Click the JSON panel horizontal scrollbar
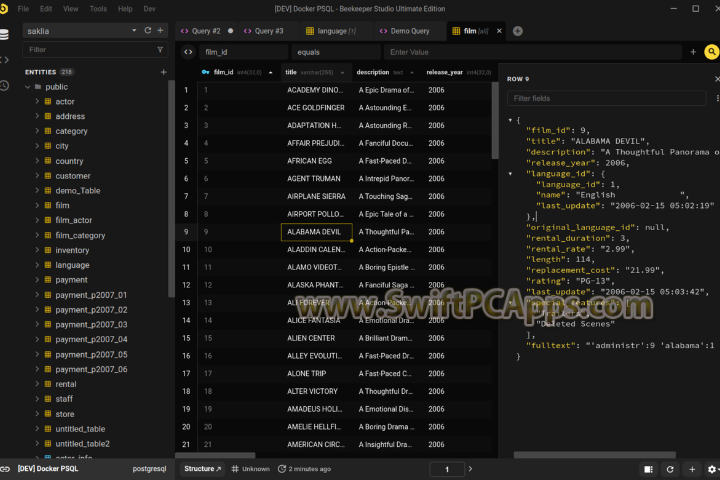This screenshot has width=720, height=480. click(x=594, y=455)
